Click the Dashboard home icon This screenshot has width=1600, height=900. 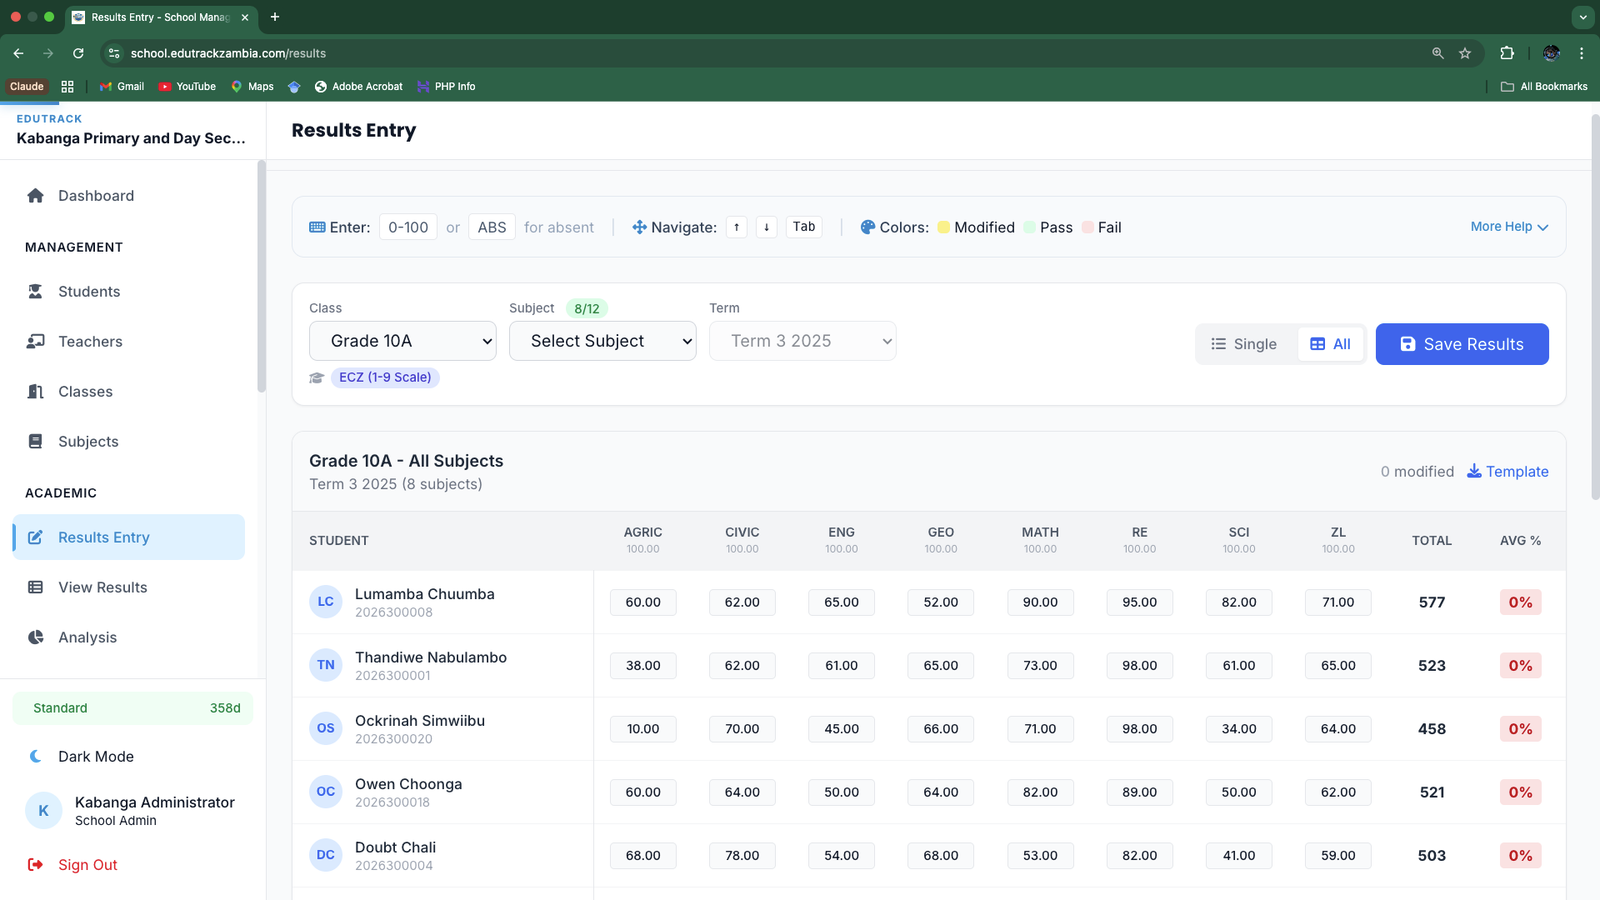tap(36, 196)
